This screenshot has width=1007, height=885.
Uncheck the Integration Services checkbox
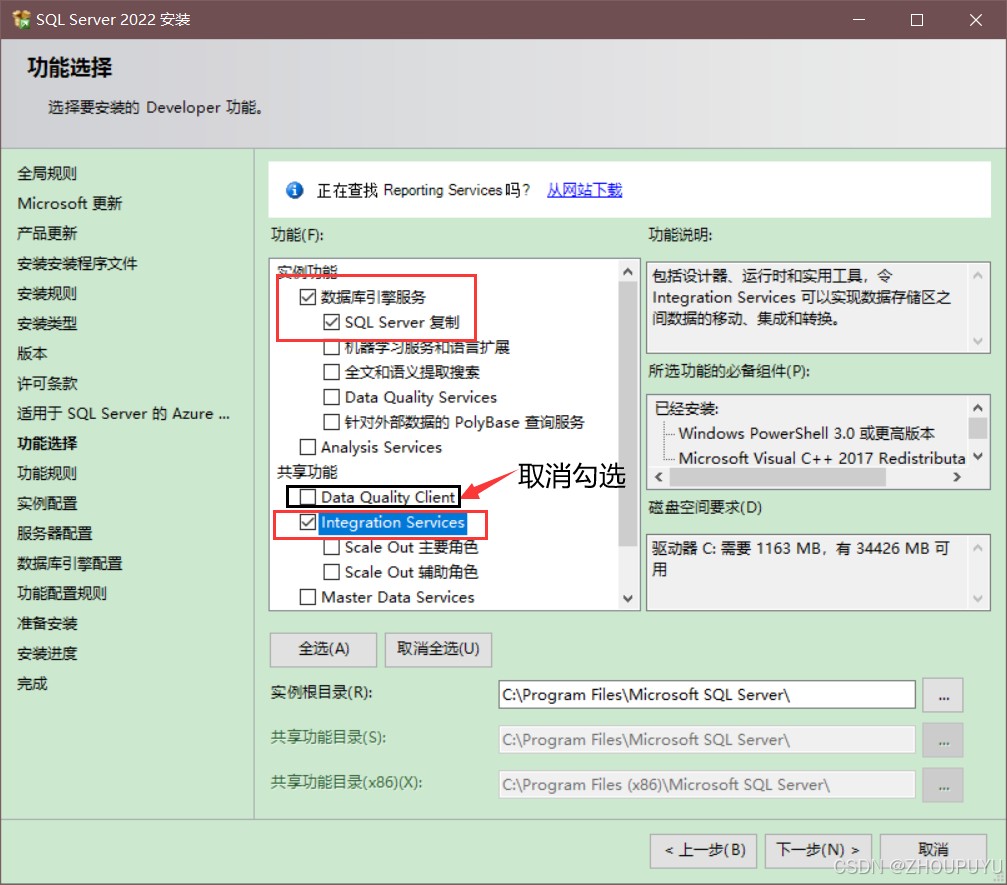point(308,522)
